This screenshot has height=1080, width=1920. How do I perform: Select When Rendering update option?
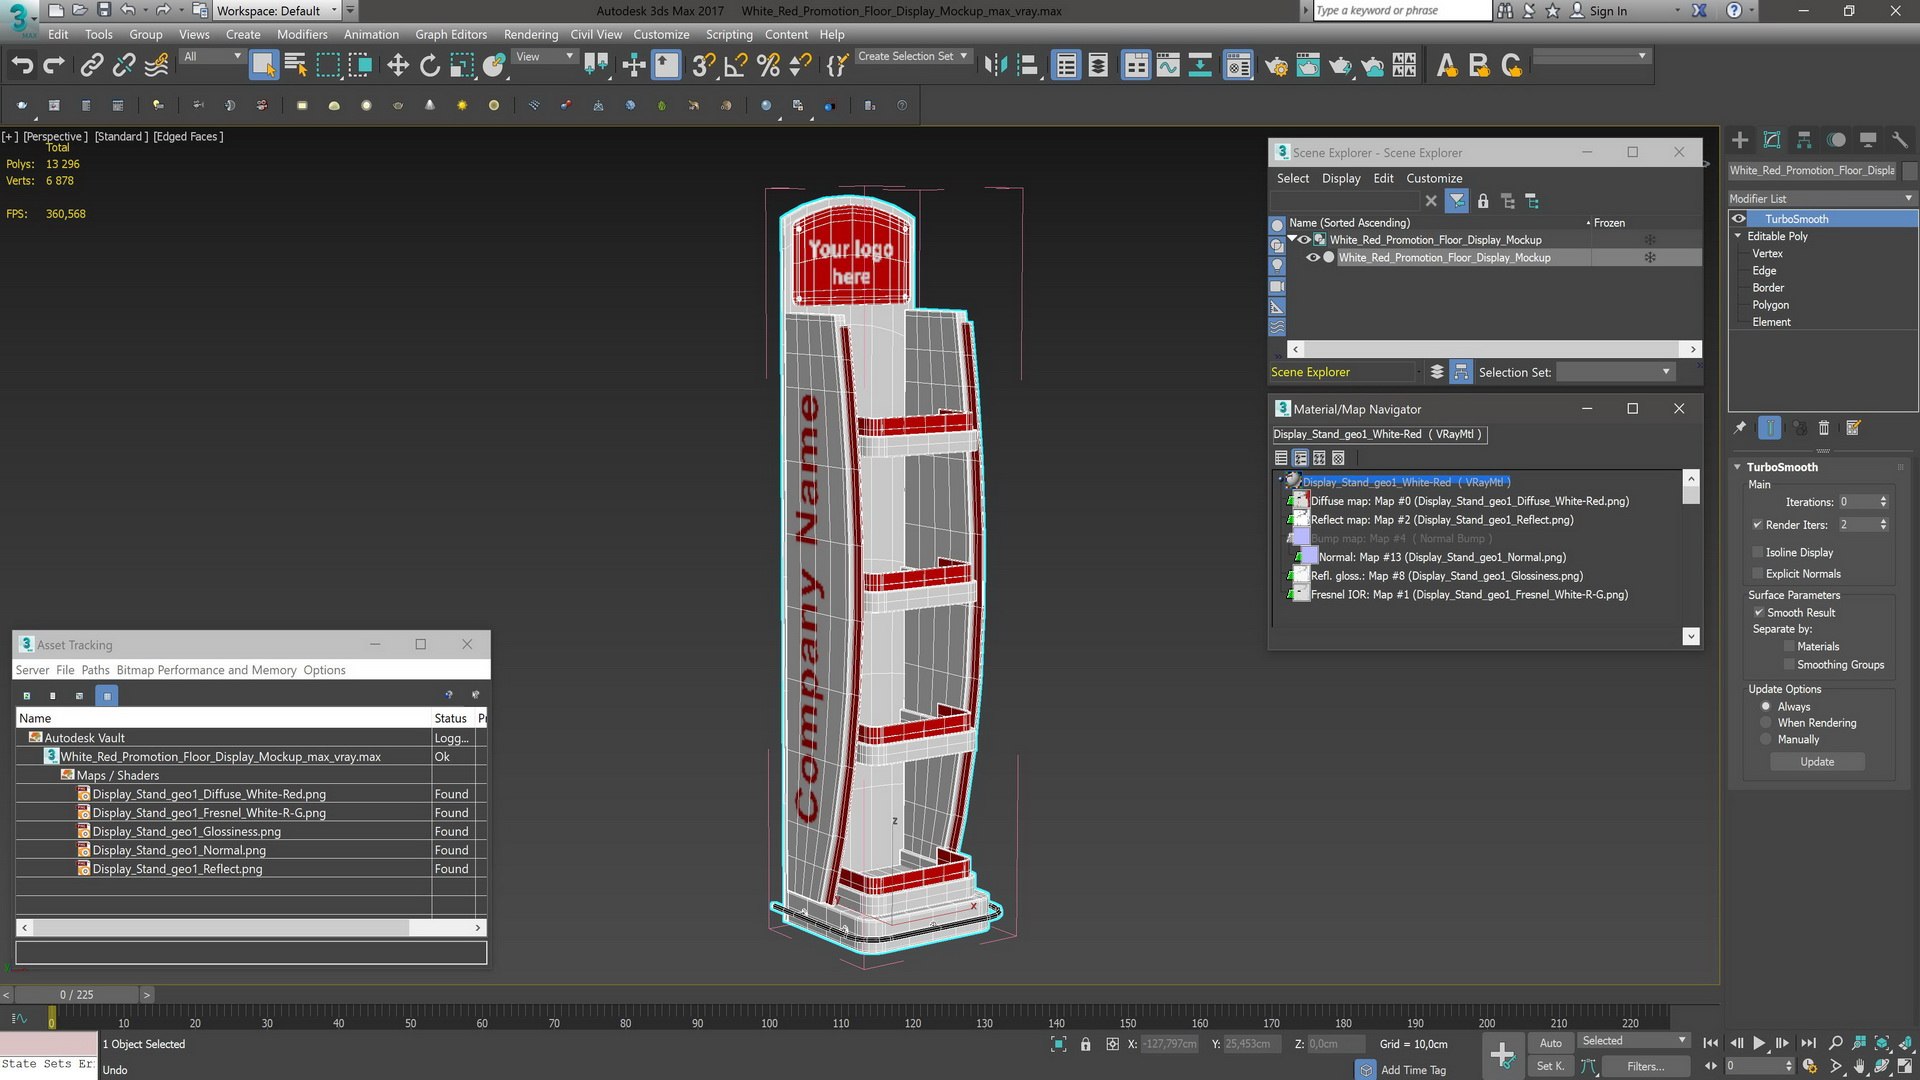(x=1766, y=723)
